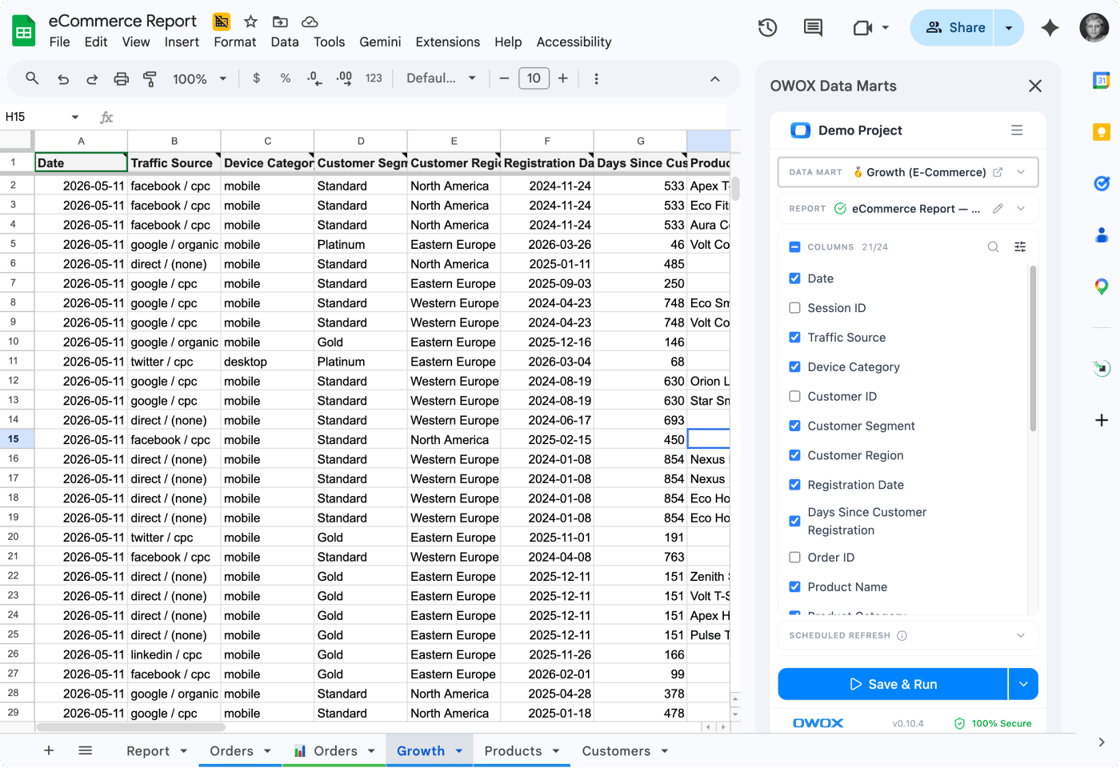Open the Gemini sparkle icon
The image size is (1120, 768).
(1049, 28)
